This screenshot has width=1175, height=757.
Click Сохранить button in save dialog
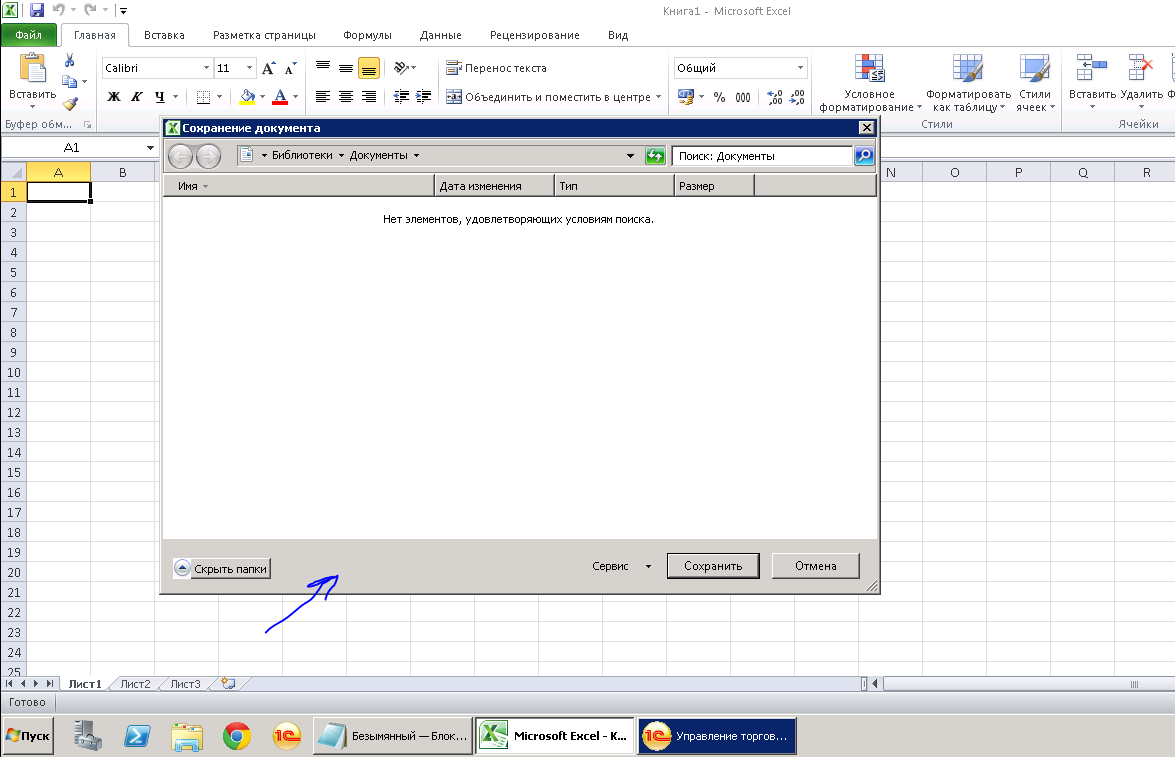pos(713,566)
